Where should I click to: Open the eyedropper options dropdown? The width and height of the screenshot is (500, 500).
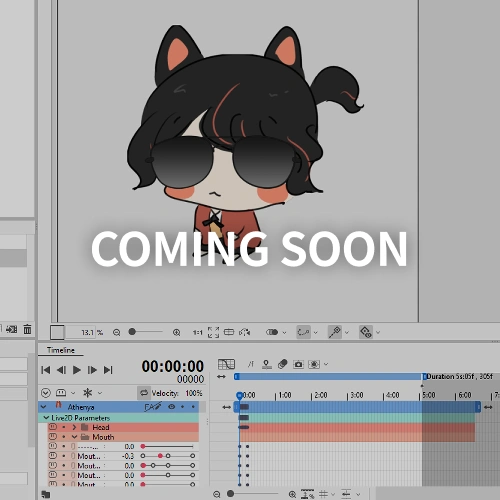pos(347,332)
